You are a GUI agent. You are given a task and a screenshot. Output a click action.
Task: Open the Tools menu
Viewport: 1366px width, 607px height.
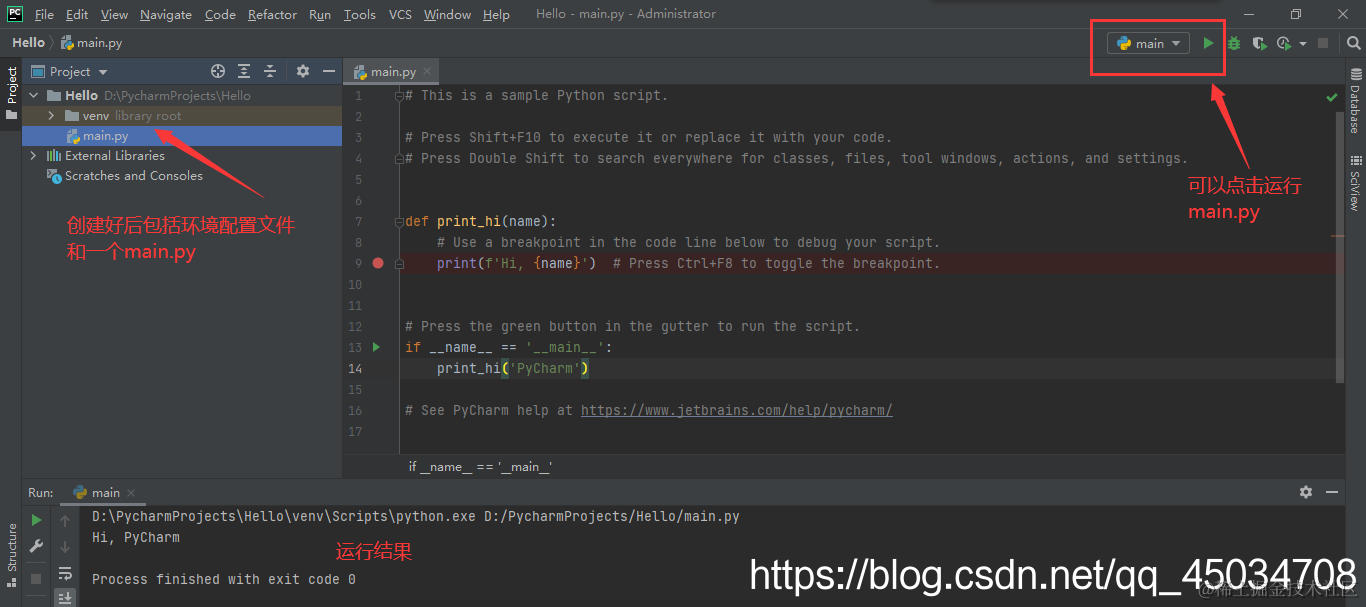(359, 14)
